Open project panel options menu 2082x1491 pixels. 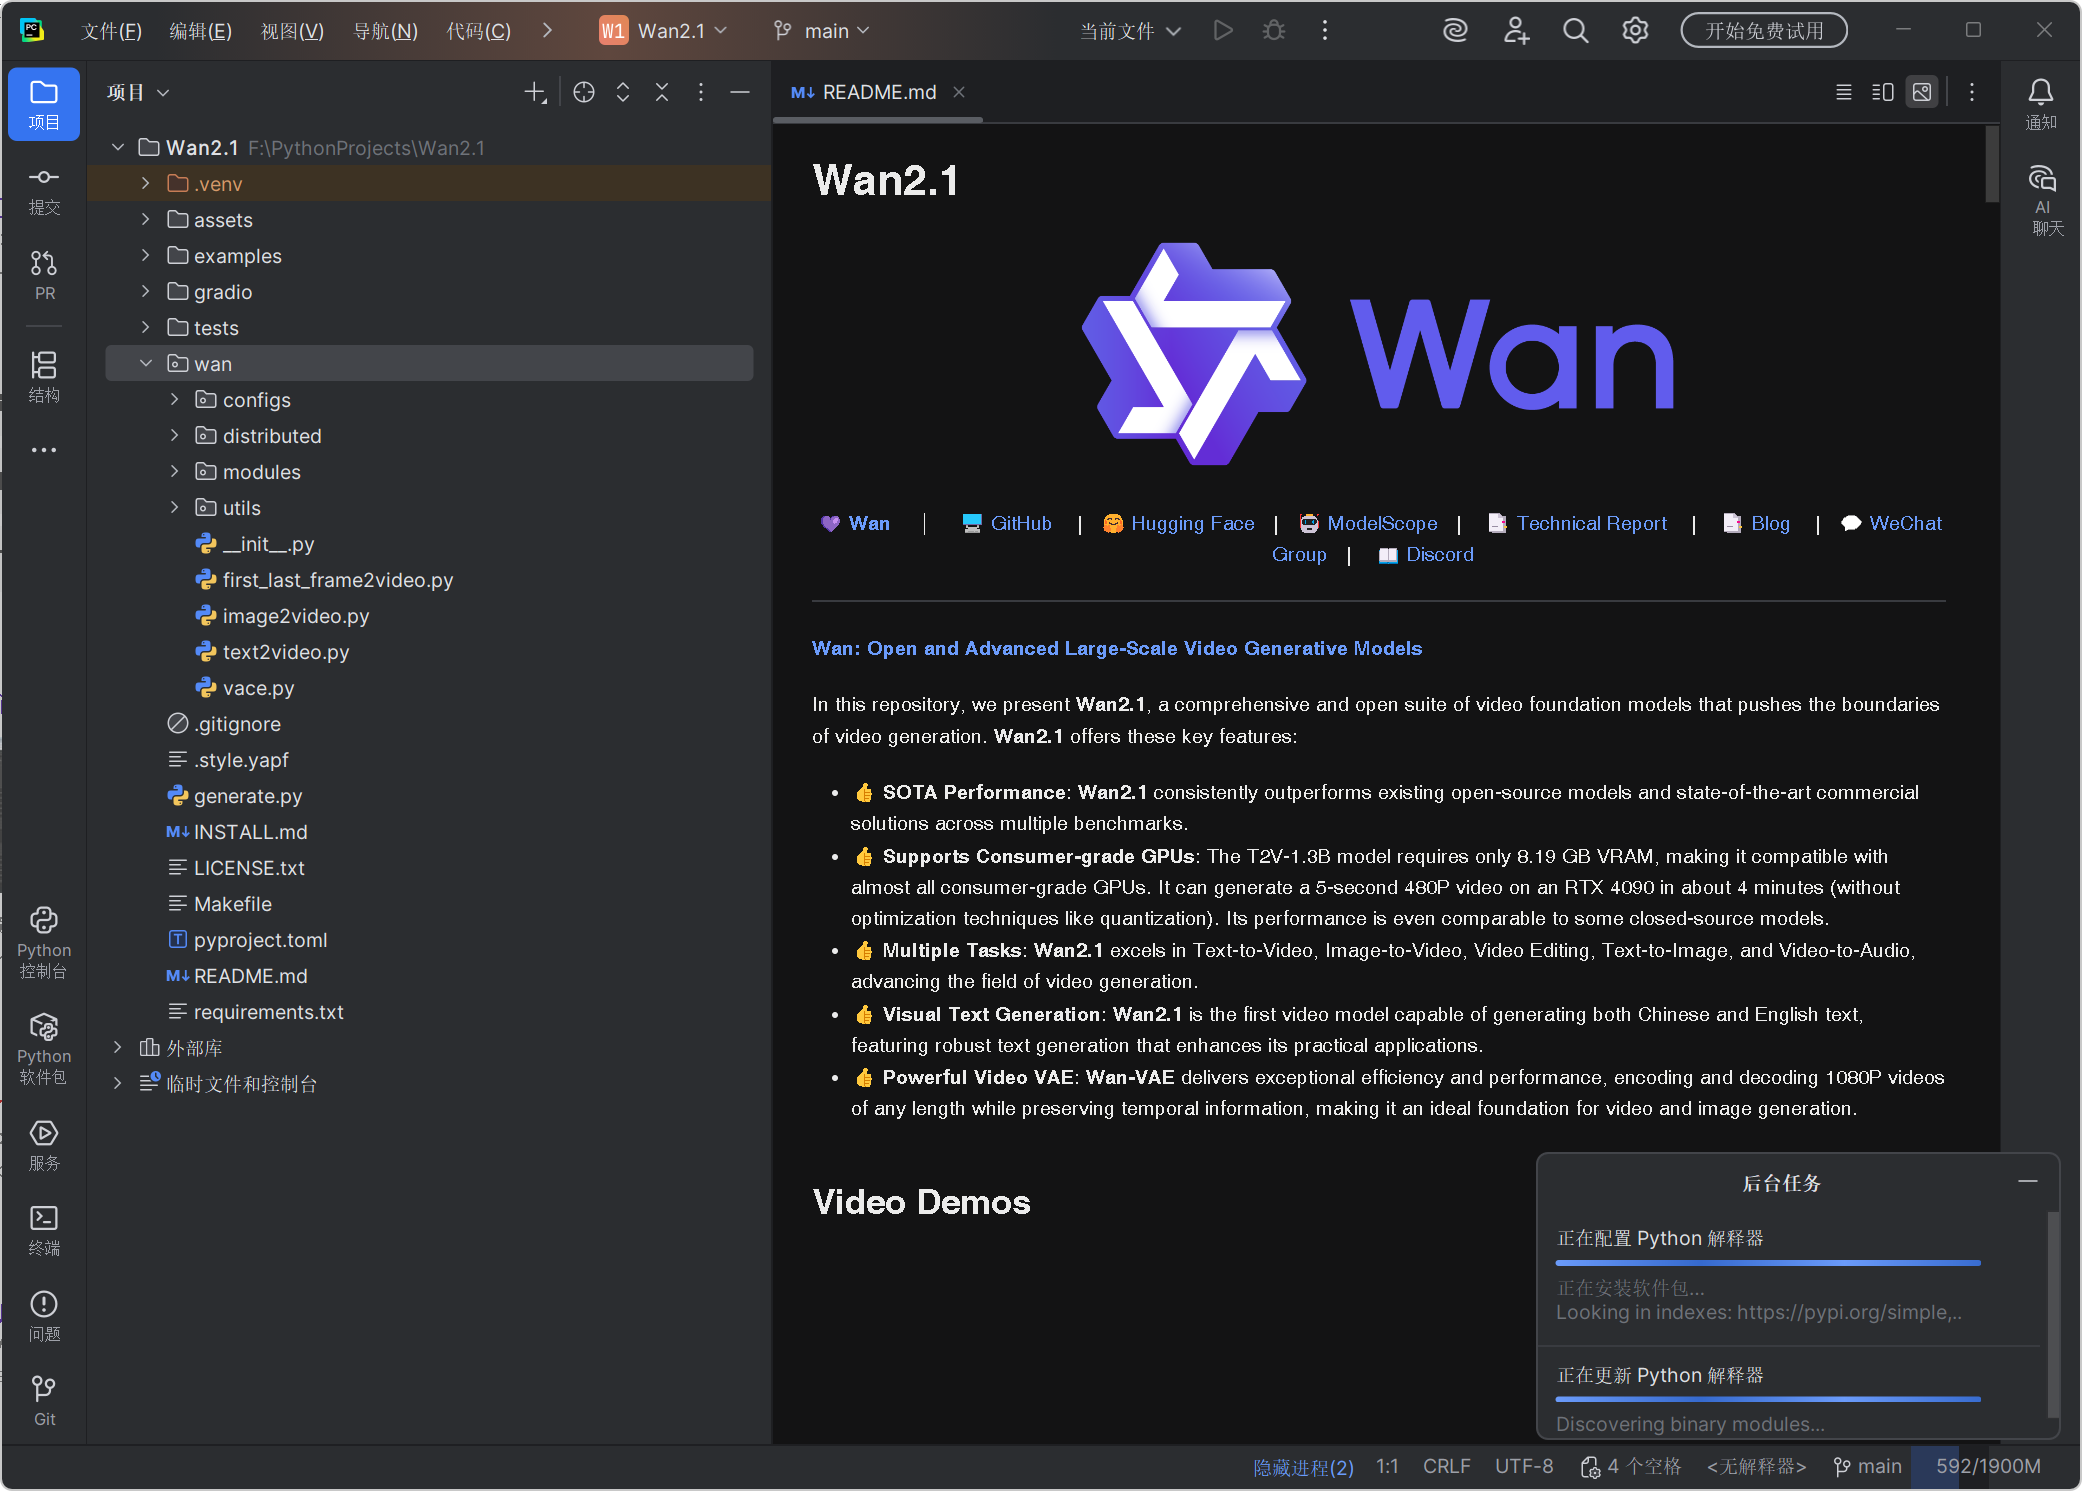[x=701, y=93]
